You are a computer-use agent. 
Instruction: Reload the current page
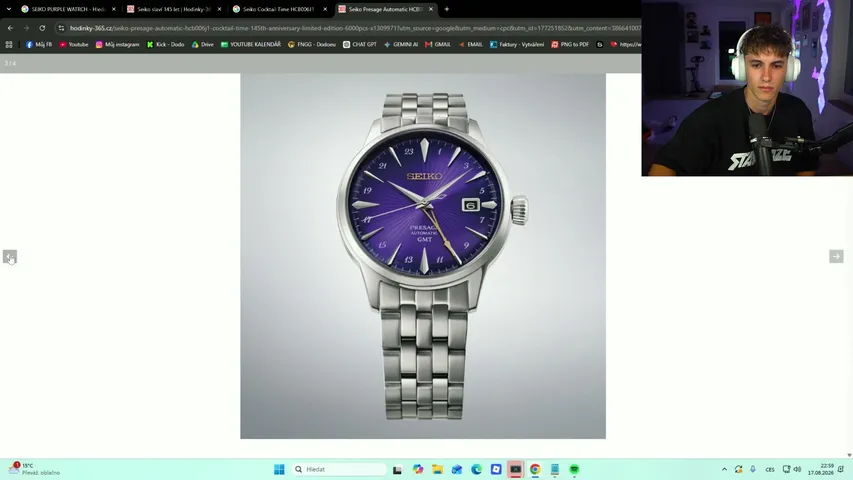(x=42, y=28)
